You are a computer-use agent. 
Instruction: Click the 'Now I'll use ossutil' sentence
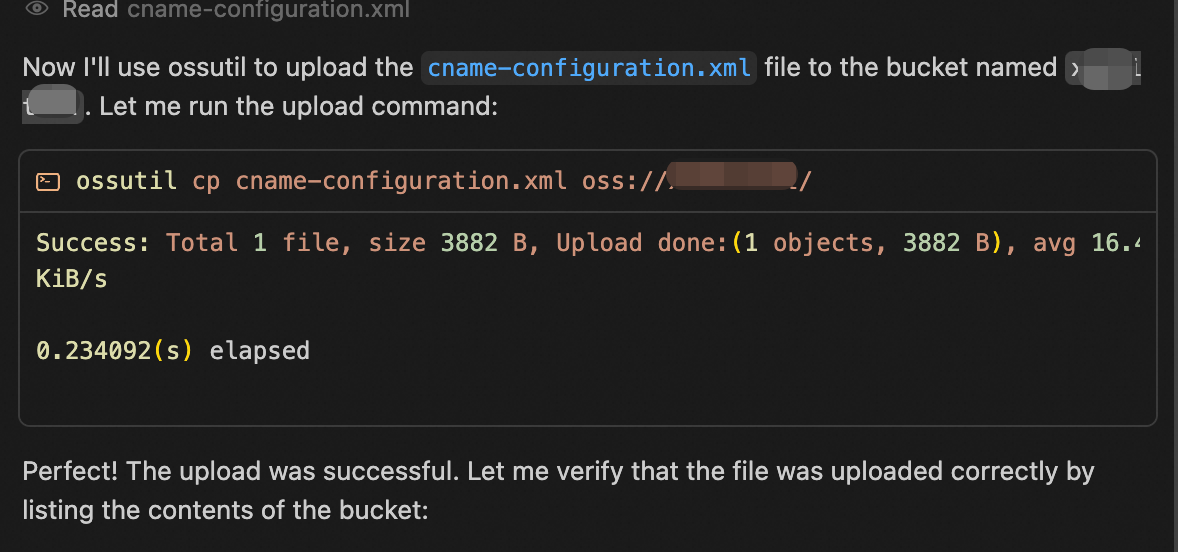click(218, 68)
